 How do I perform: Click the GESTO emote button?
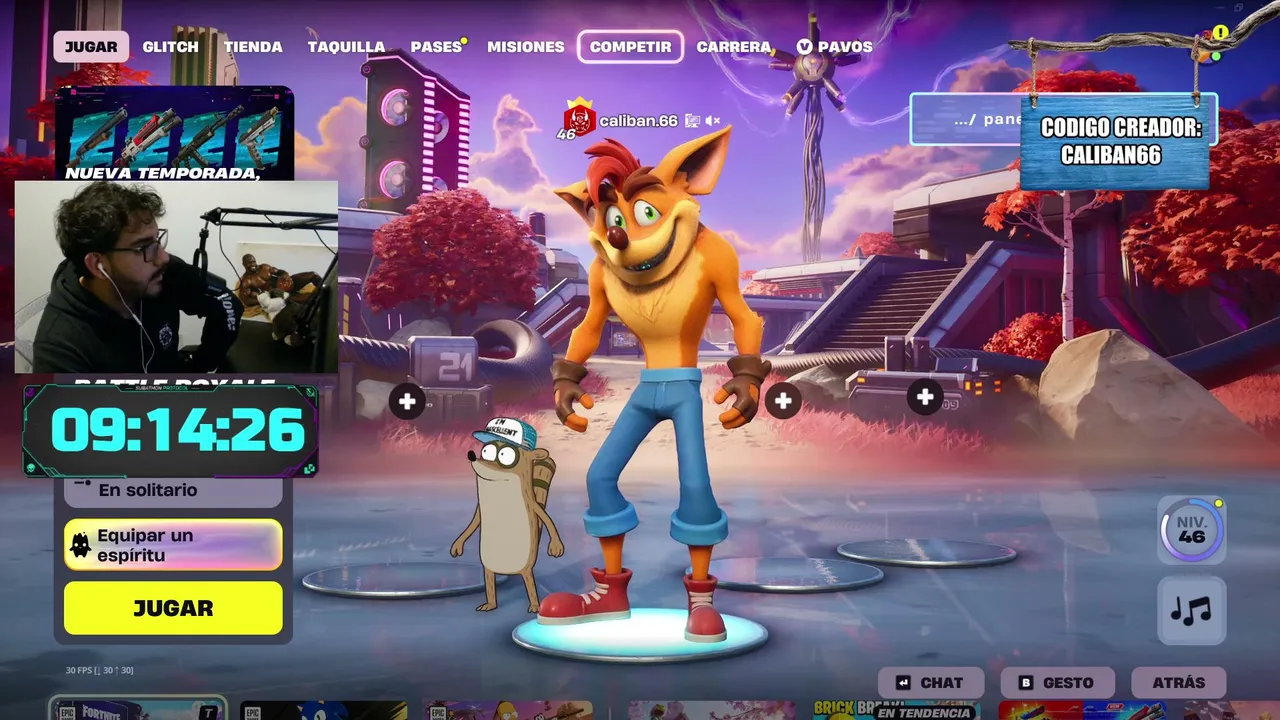(x=1057, y=683)
